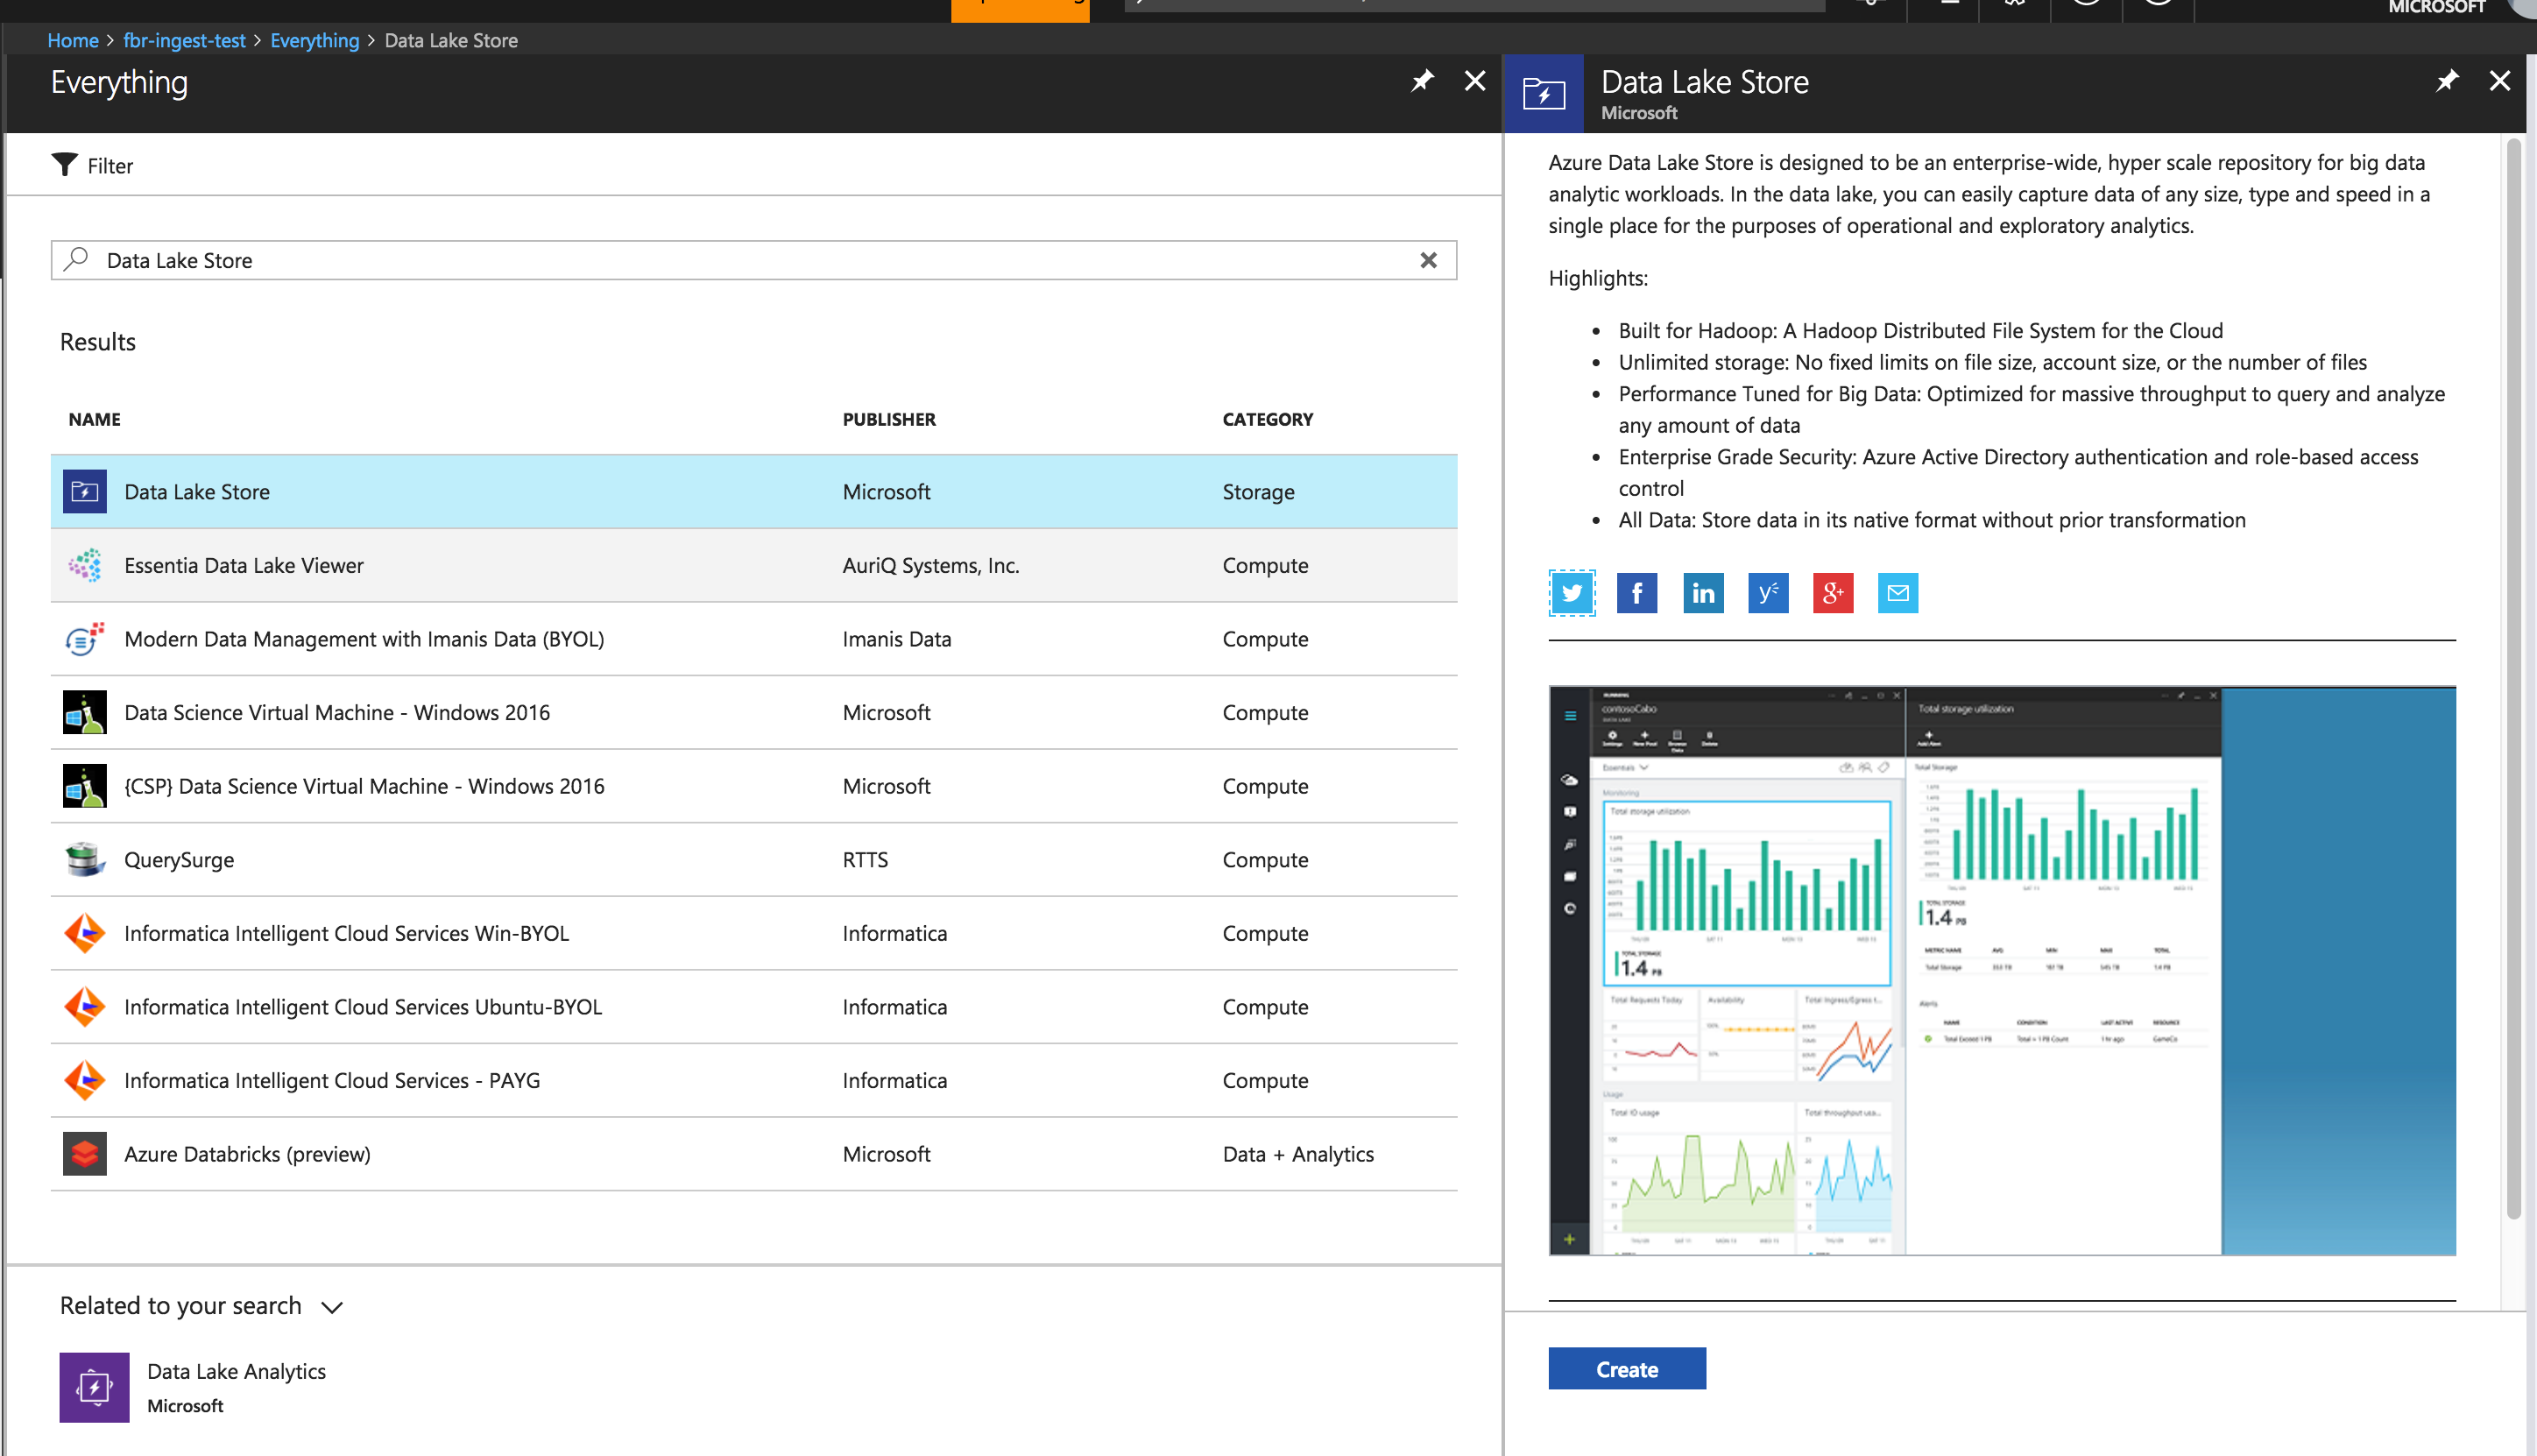The height and width of the screenshot is (1456, 2537).
Task: Open Data Lake Analytics related item
Action: pyautogui.click(x=193, y=1387)
